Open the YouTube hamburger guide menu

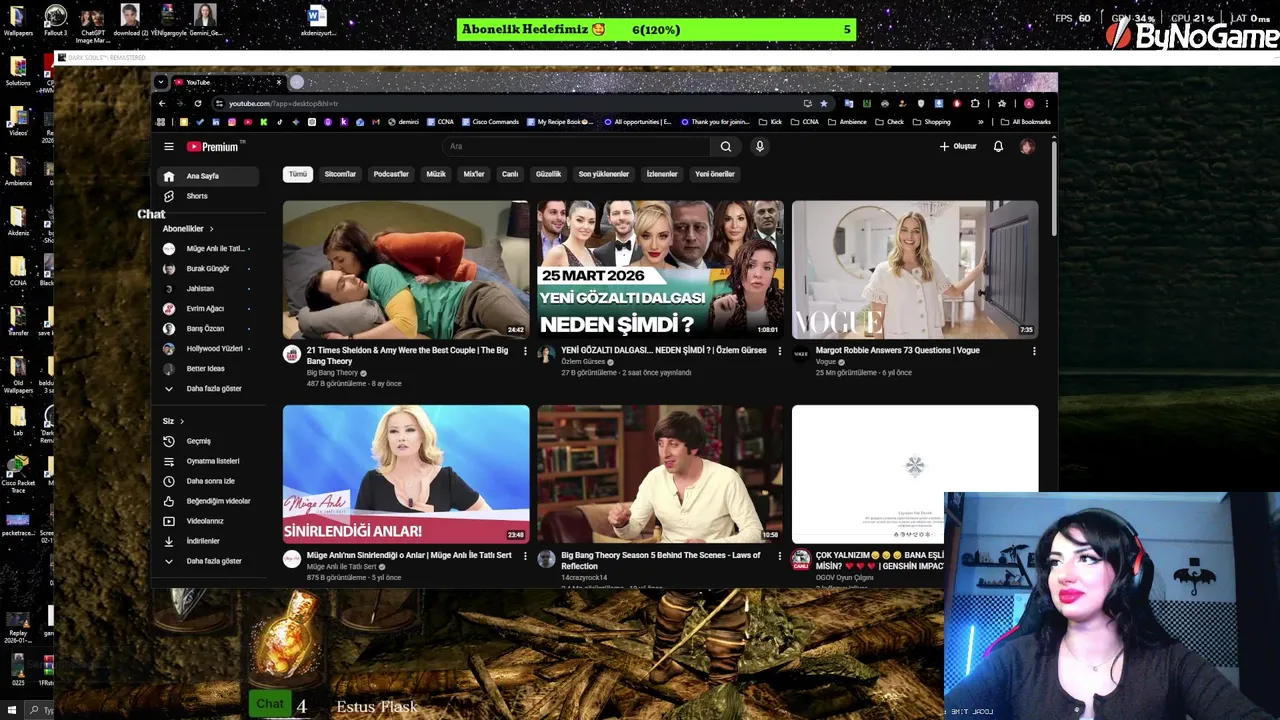(169, 146)
